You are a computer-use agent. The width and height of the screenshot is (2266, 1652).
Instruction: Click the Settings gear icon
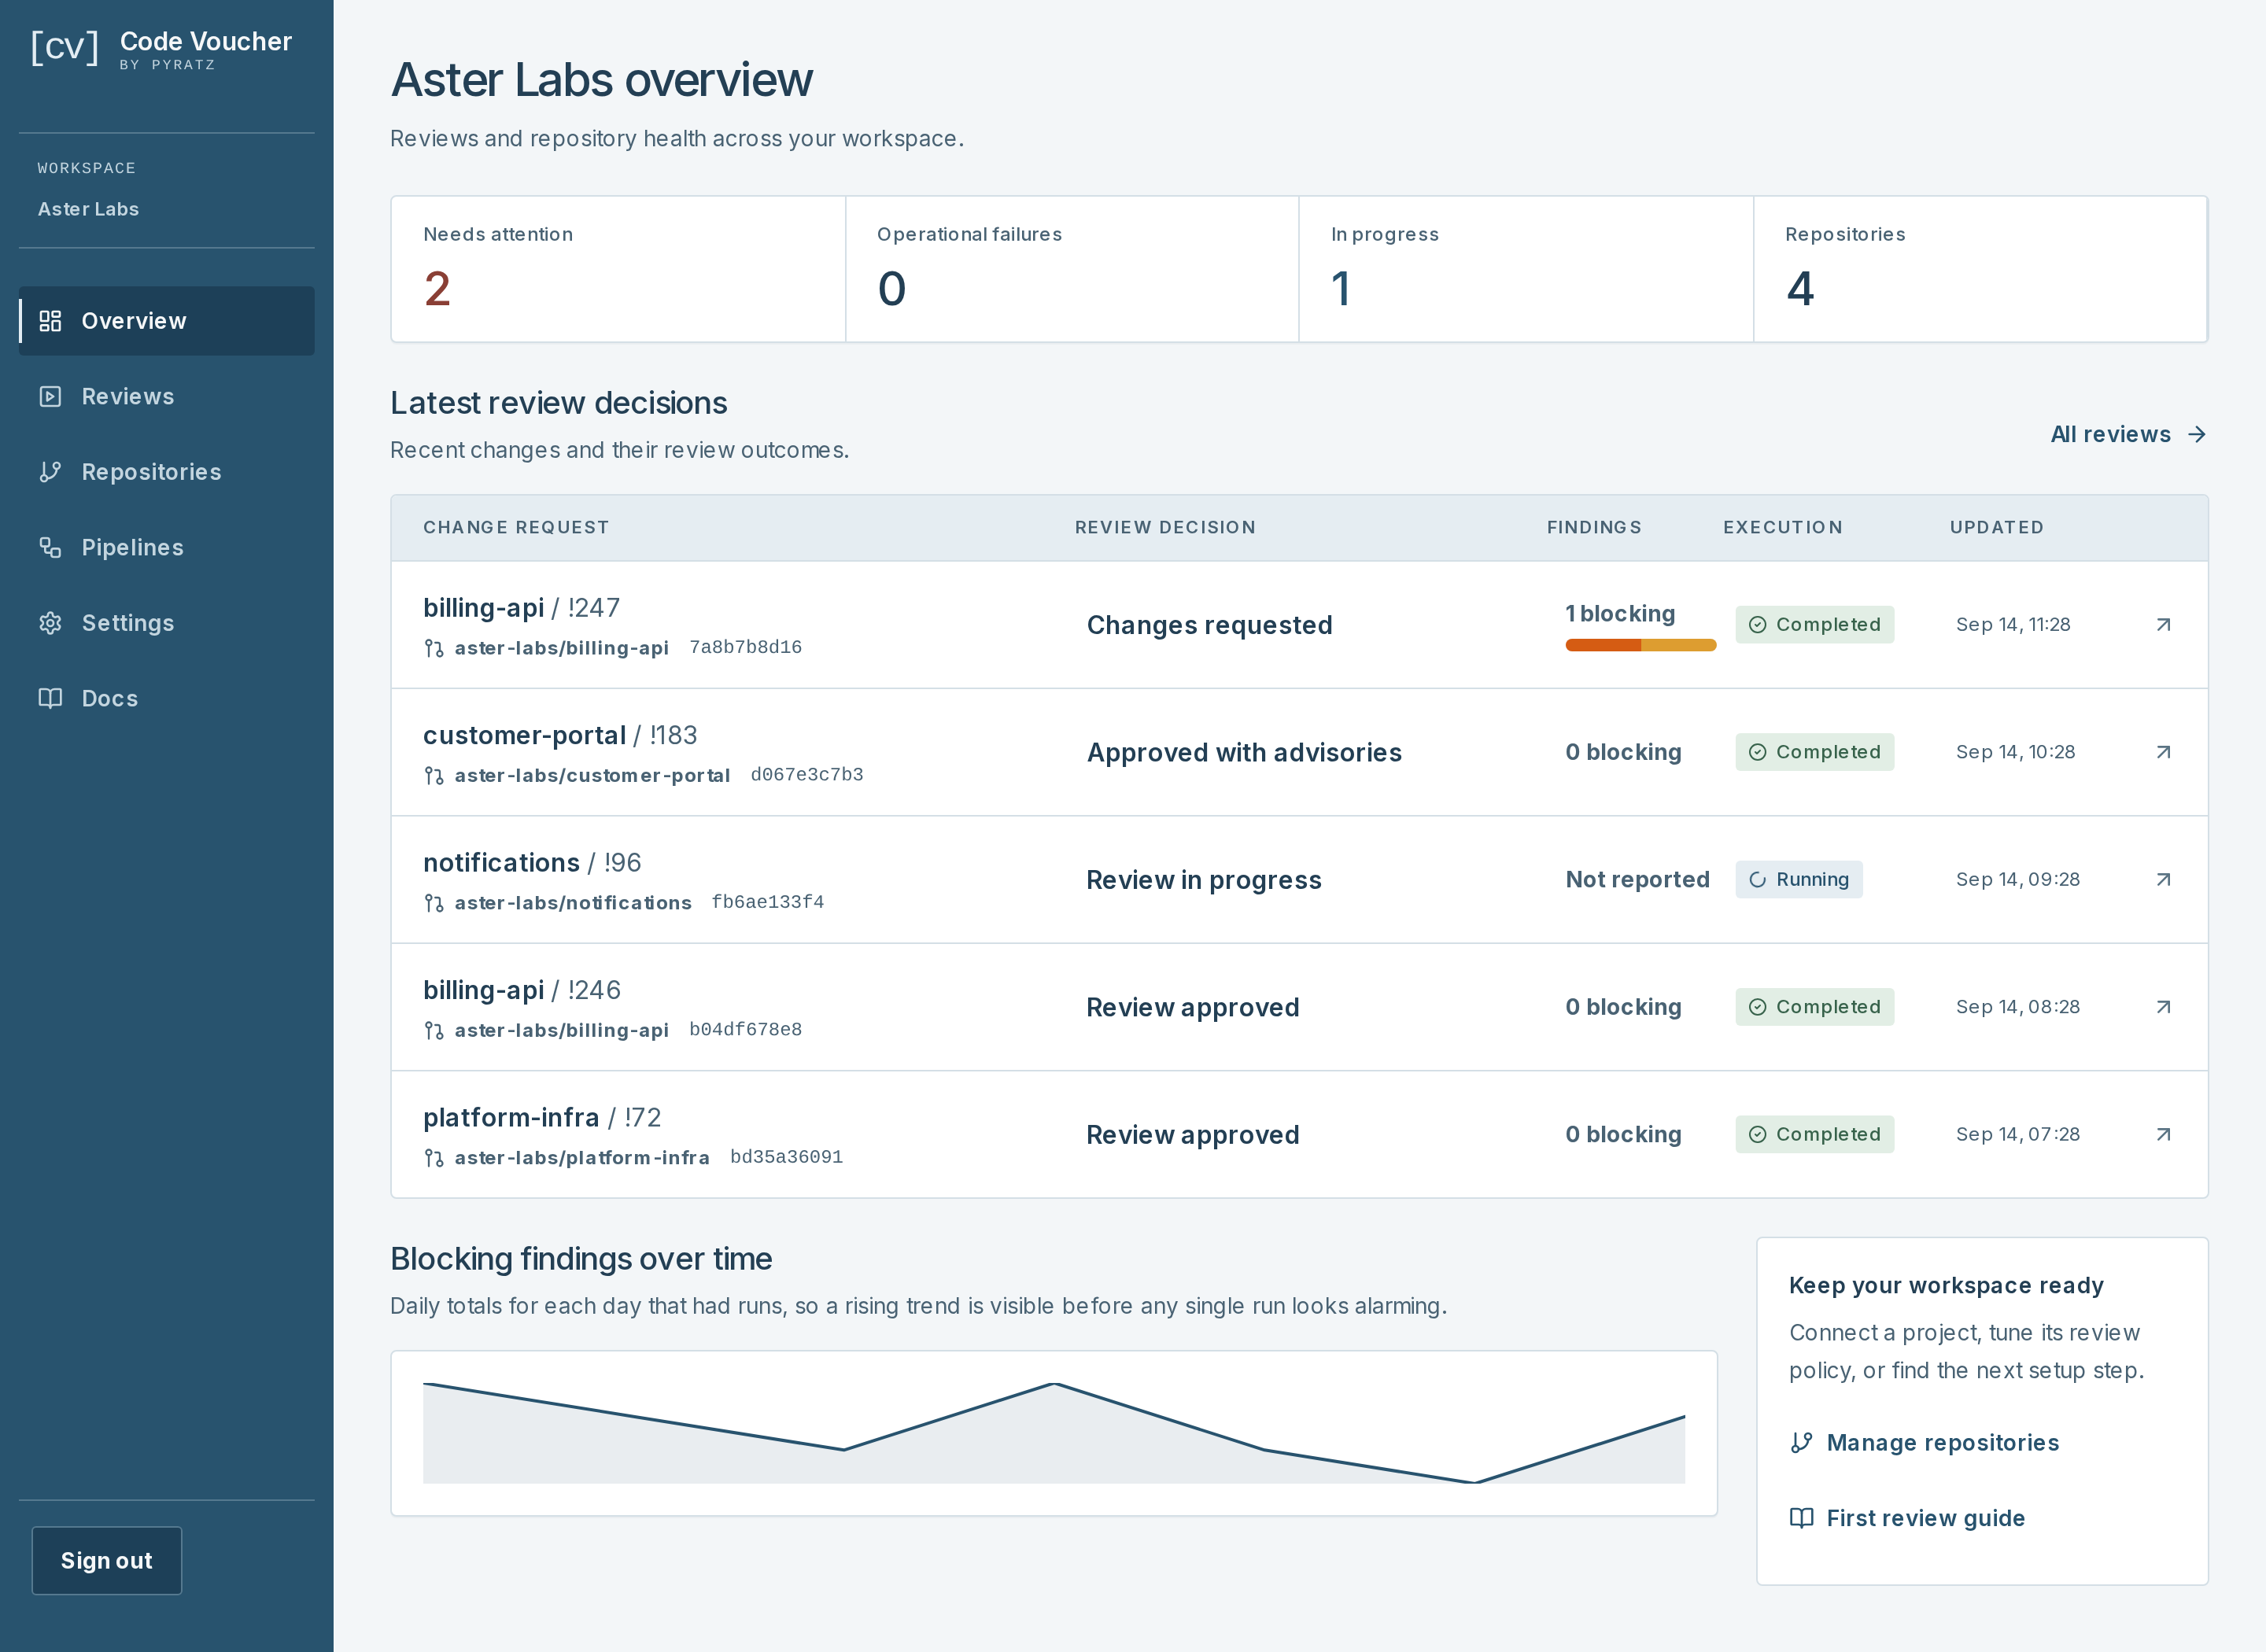point(50,623)
